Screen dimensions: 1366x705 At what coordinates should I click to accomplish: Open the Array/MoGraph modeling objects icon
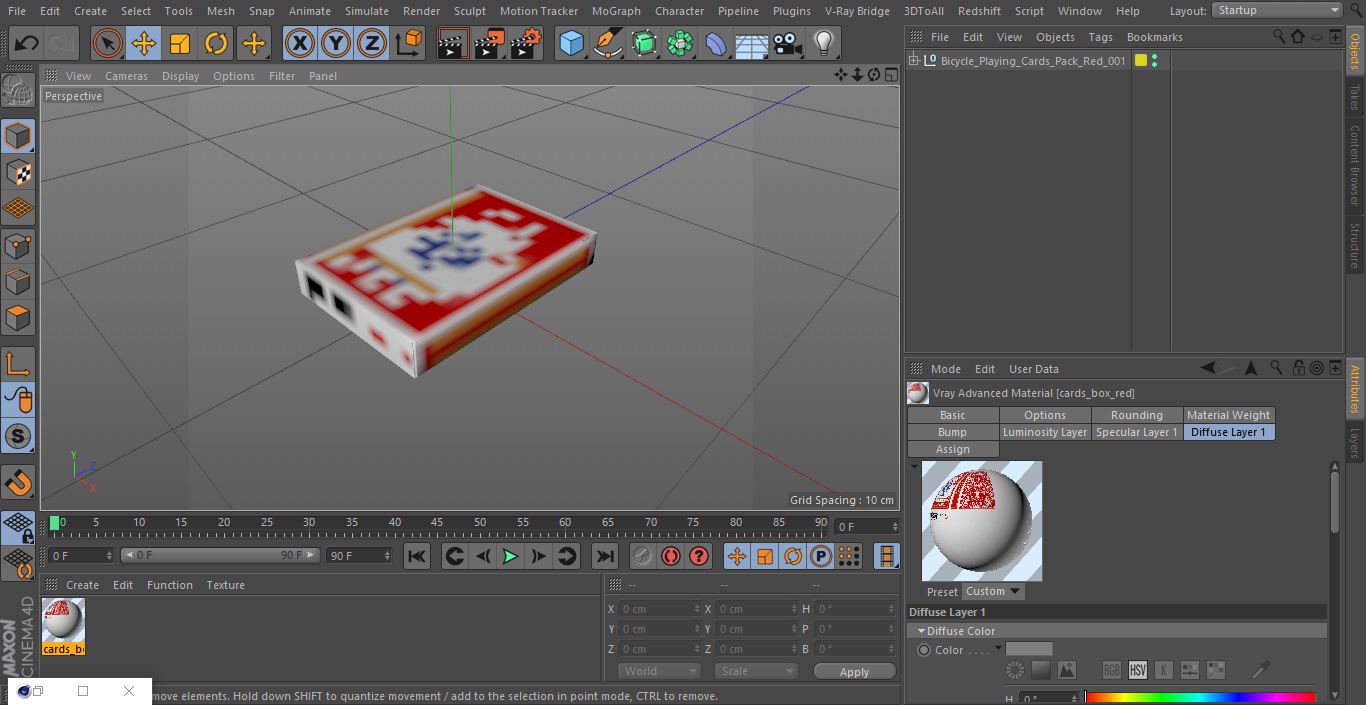tap(680, 44)
